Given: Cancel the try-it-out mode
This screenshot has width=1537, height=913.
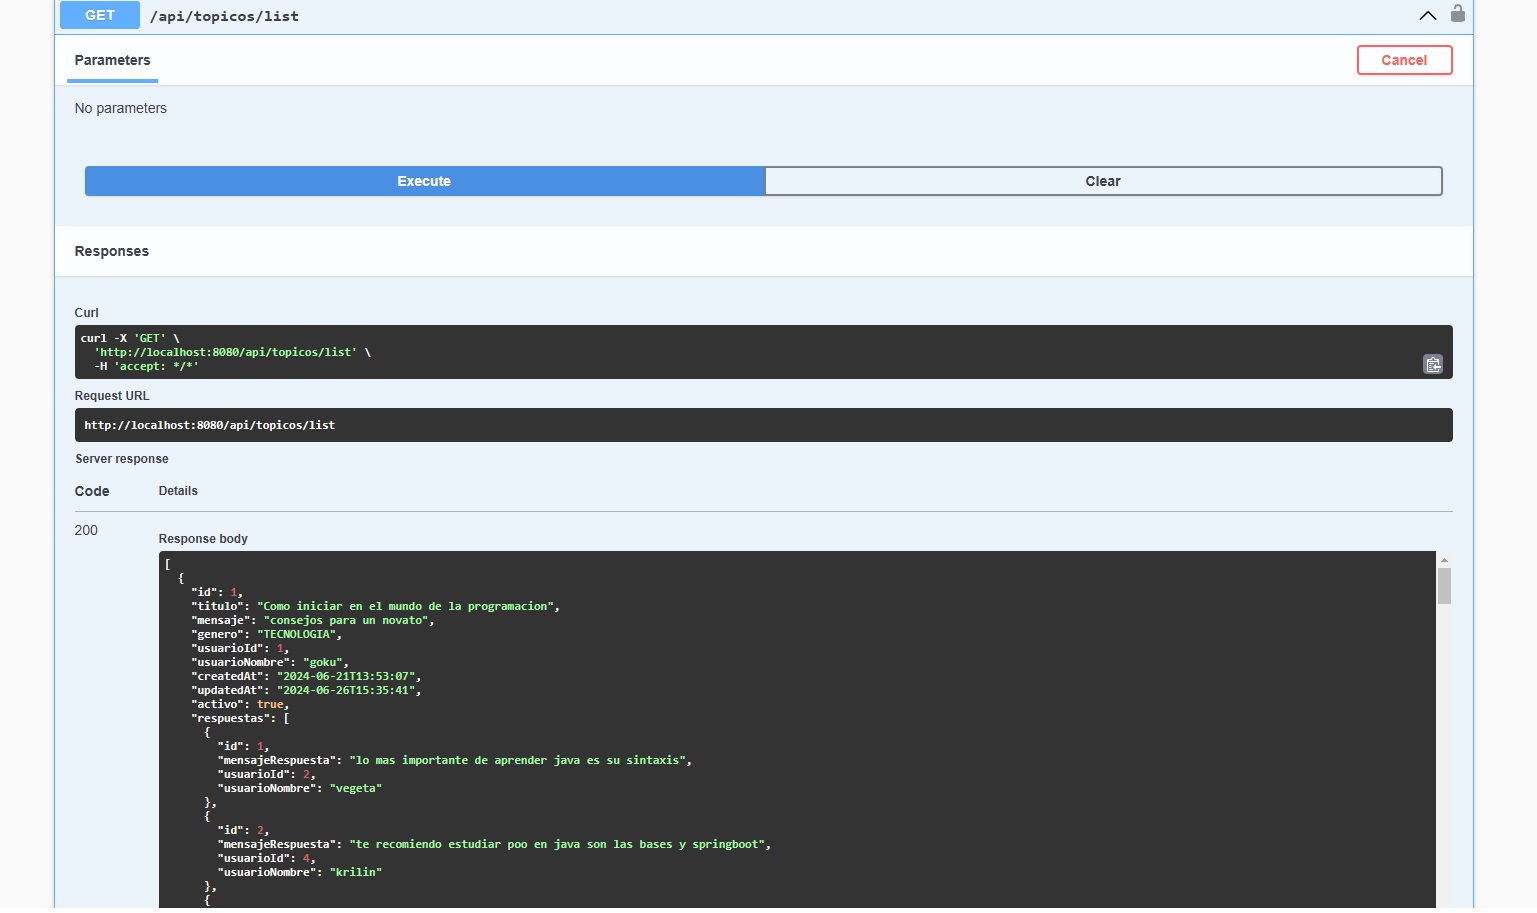Looking at the screenshot, I should [1404, 60].
